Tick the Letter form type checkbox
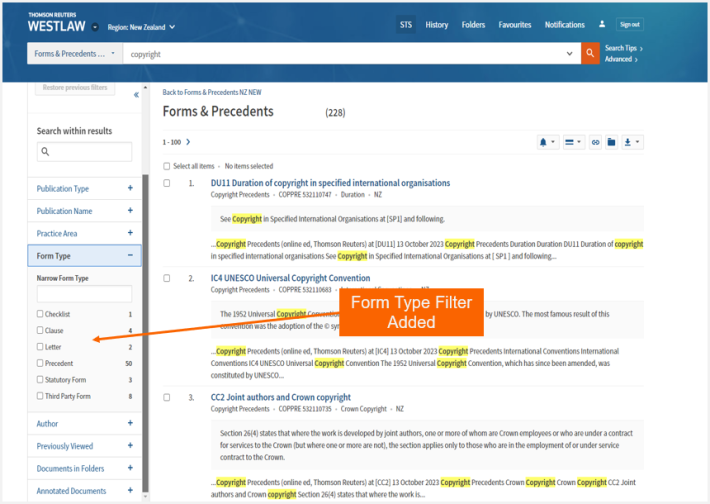 (40, 346)
